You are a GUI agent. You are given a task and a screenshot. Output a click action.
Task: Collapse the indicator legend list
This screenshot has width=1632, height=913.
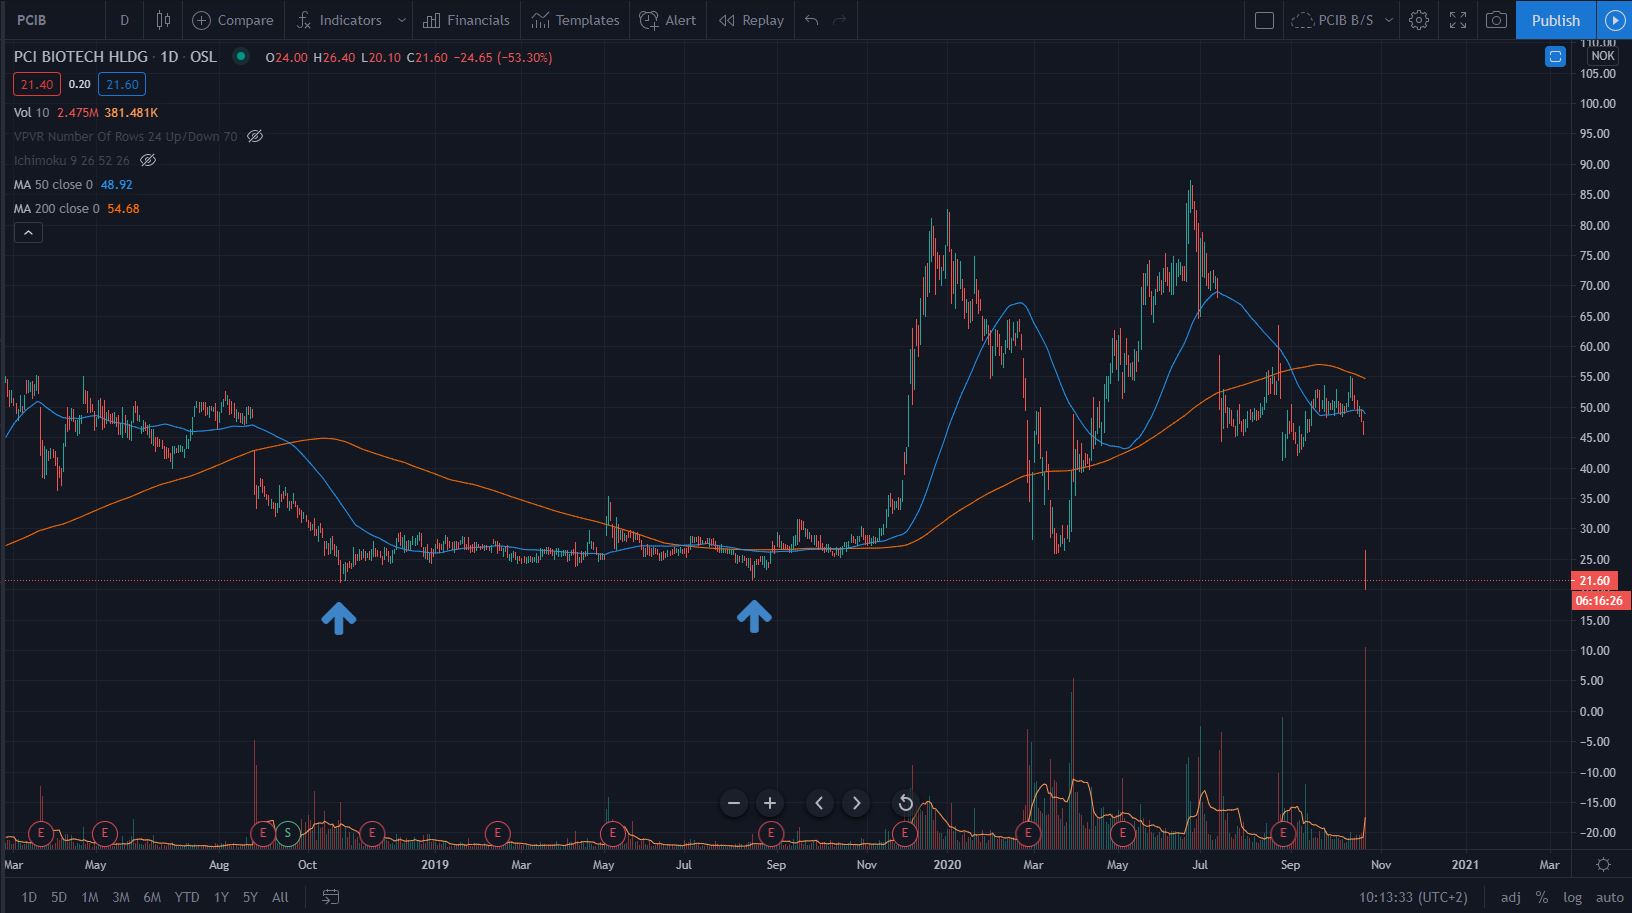28,233
